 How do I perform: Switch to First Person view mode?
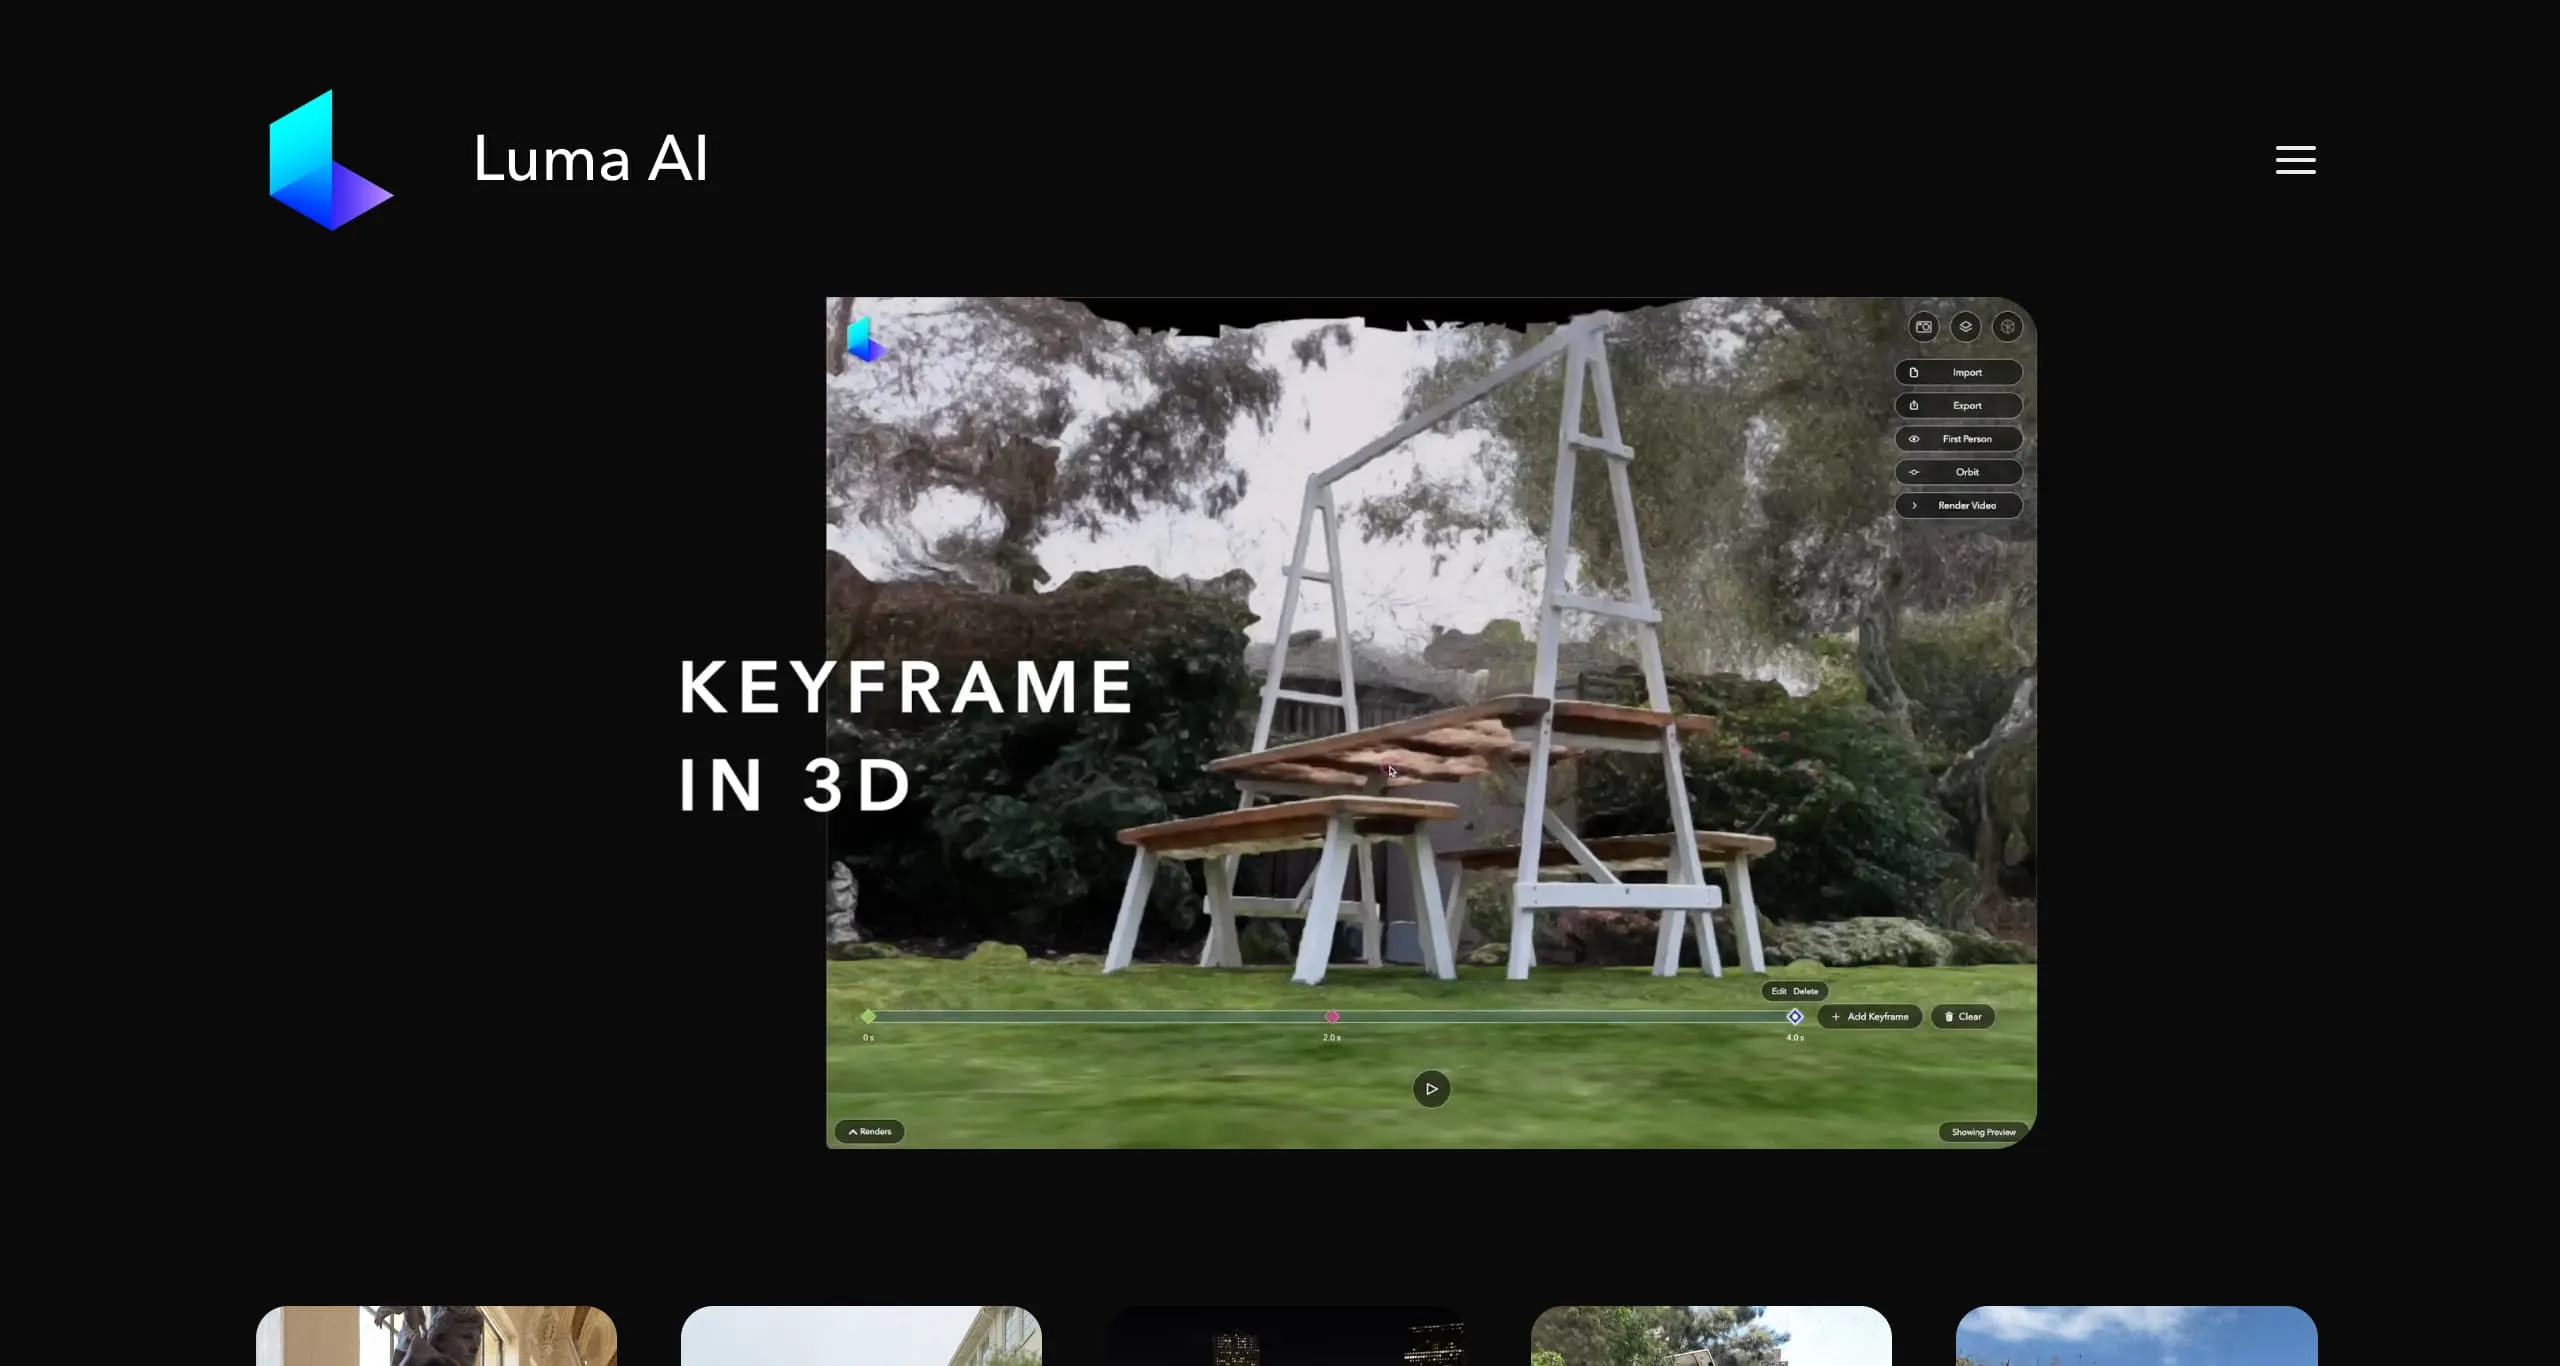pos(1958,439)
